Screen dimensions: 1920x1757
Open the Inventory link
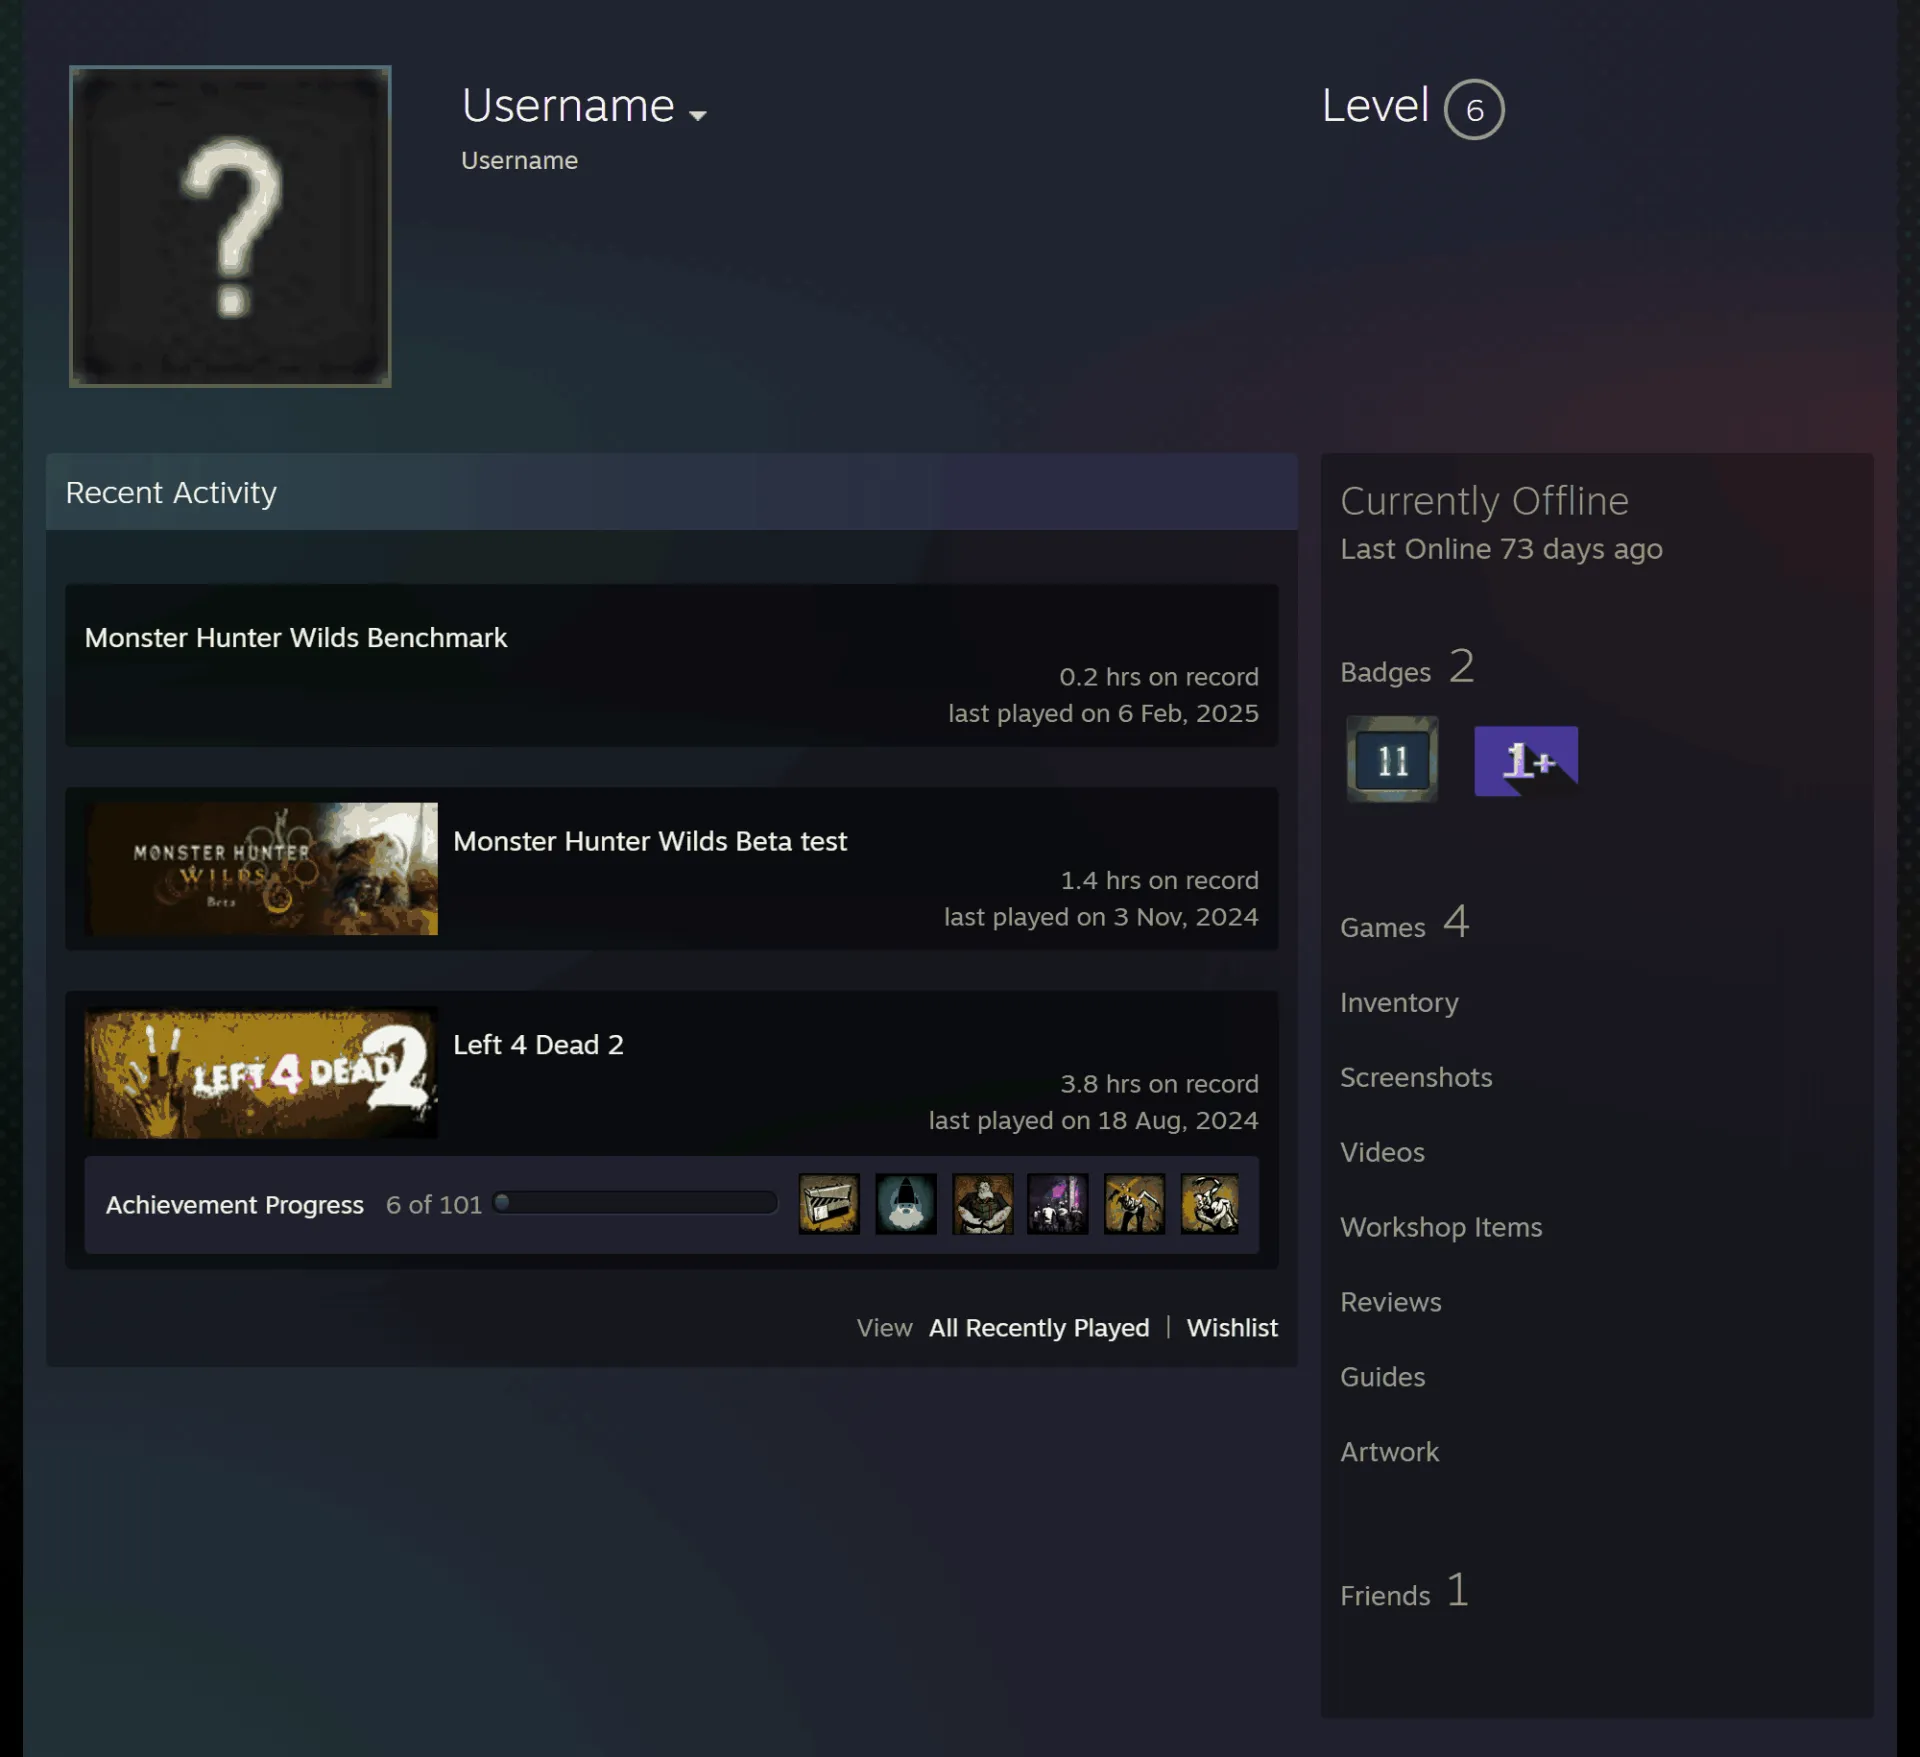pyautogui.click(x=1399, y=1002)
